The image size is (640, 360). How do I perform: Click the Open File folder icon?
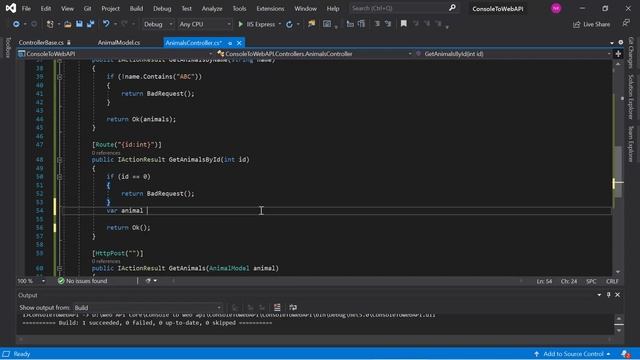[x=68, y=24]
